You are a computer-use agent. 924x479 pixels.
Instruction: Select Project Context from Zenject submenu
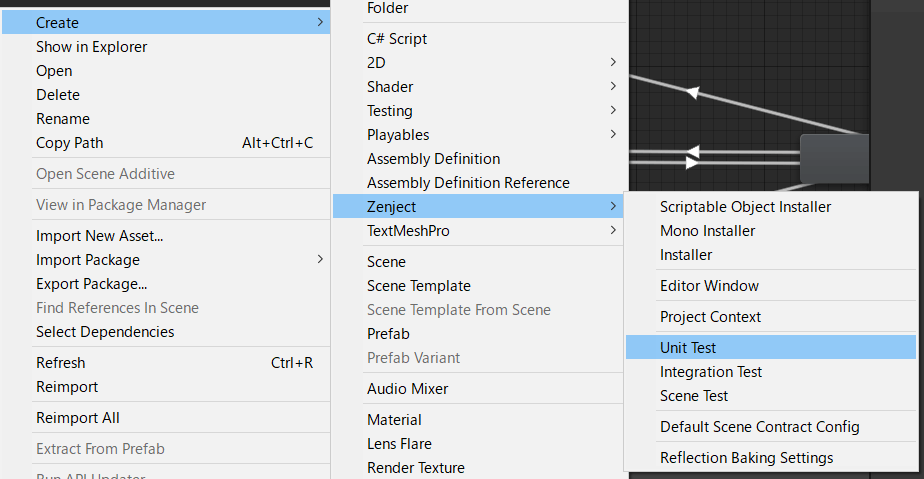[710, 317]
